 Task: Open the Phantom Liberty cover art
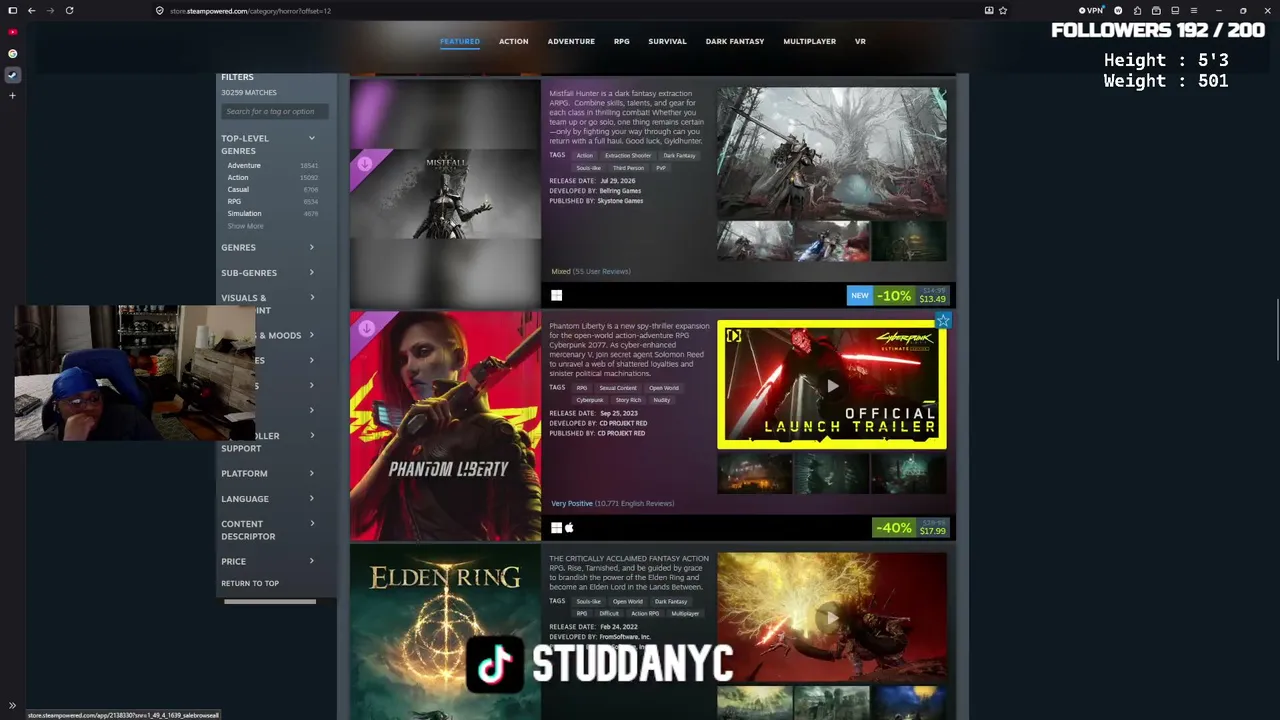point(445,426)
